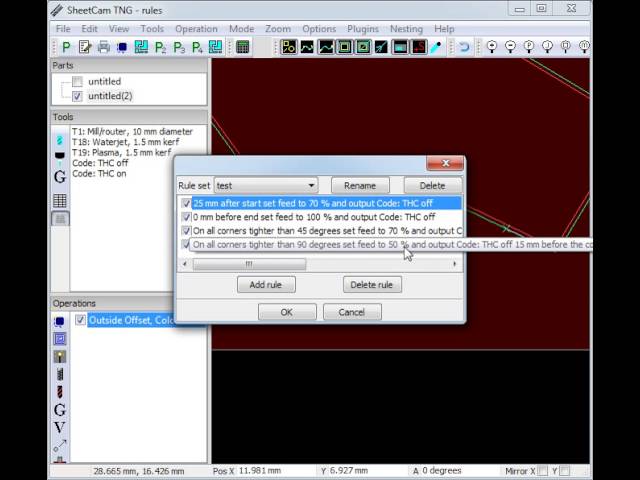Toggle the untitled part checkbox
The width and height of the screenshot is (640, 480).
click(x=77, y=82)
